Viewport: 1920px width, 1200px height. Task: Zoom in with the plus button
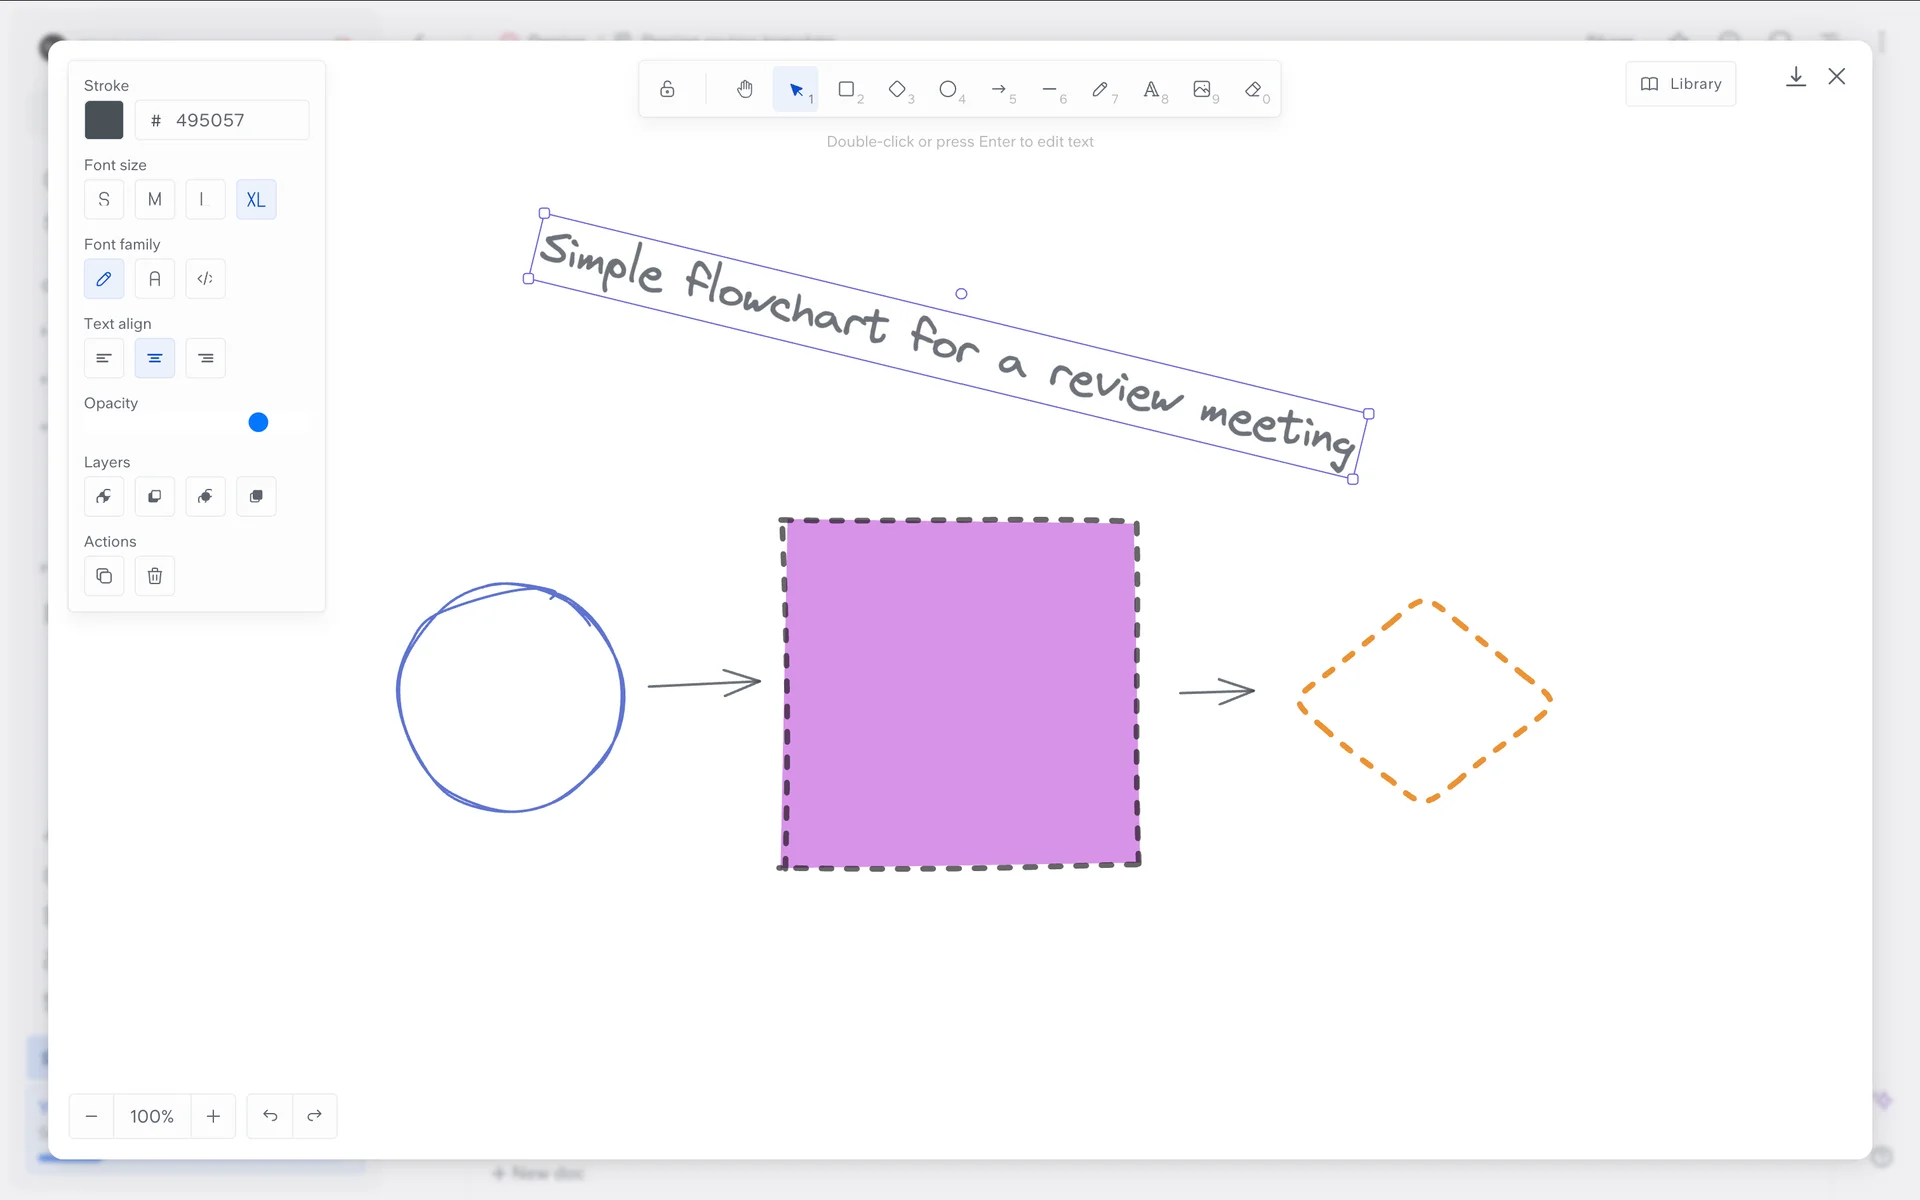[x=213, y=1116]
